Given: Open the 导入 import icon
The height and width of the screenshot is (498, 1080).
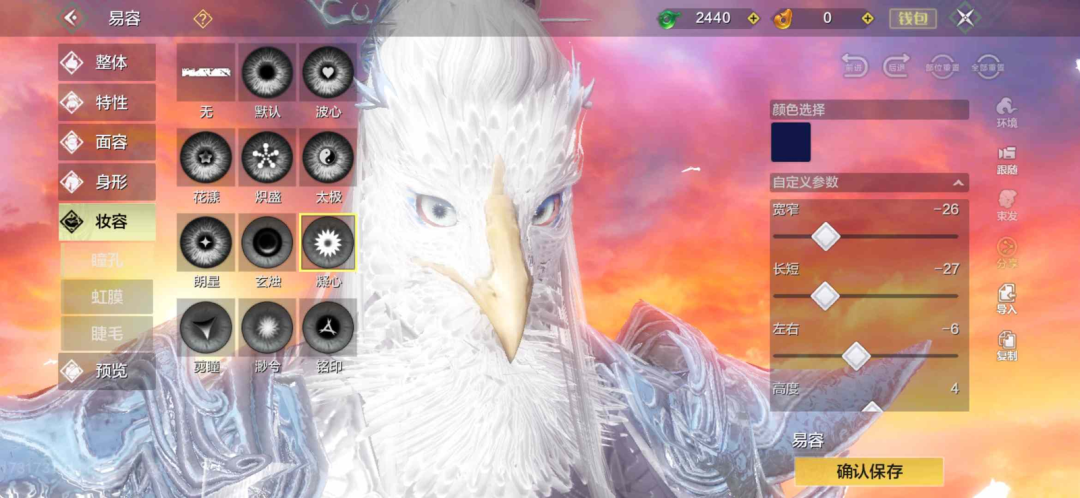Looking at the screenshot, I should (x=1006, y=299).
